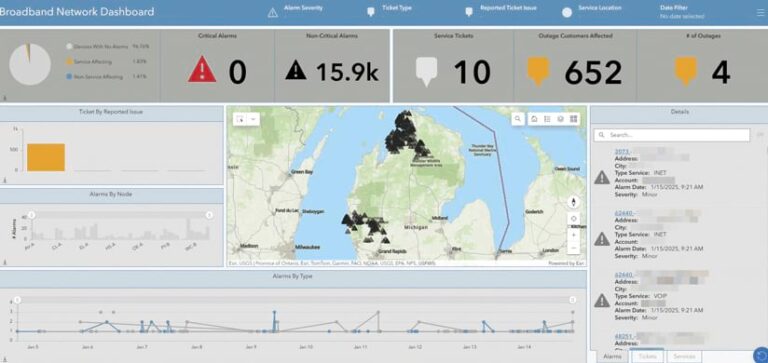Viewport: 768px width, 363px height.
Task: Click the # of Outages marker icon
Action: 686,72
